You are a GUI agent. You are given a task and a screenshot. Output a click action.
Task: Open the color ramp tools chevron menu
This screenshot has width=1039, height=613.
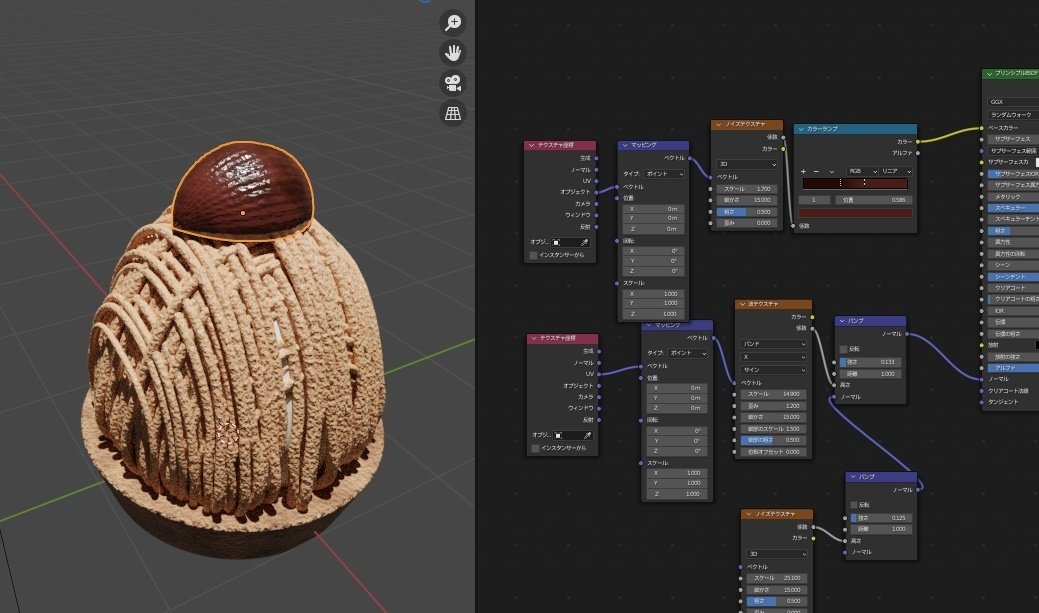[832, 172]
